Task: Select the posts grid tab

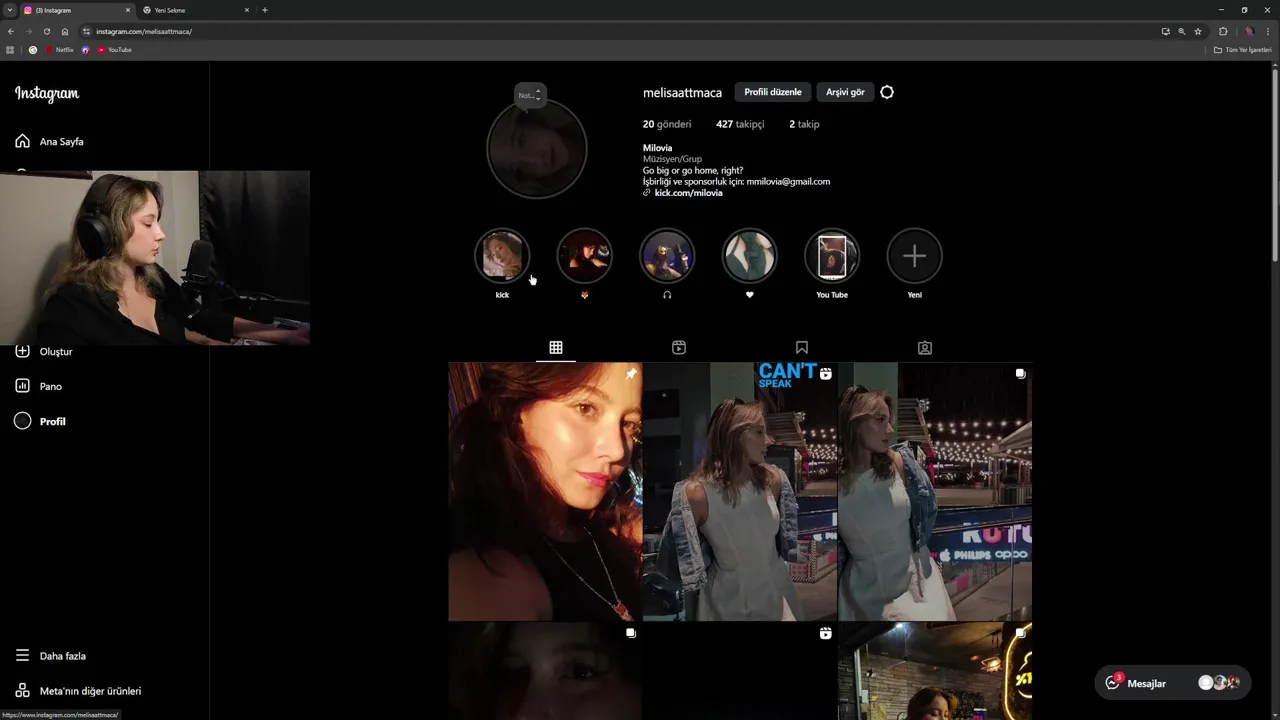Action: (x=556, y=348)
